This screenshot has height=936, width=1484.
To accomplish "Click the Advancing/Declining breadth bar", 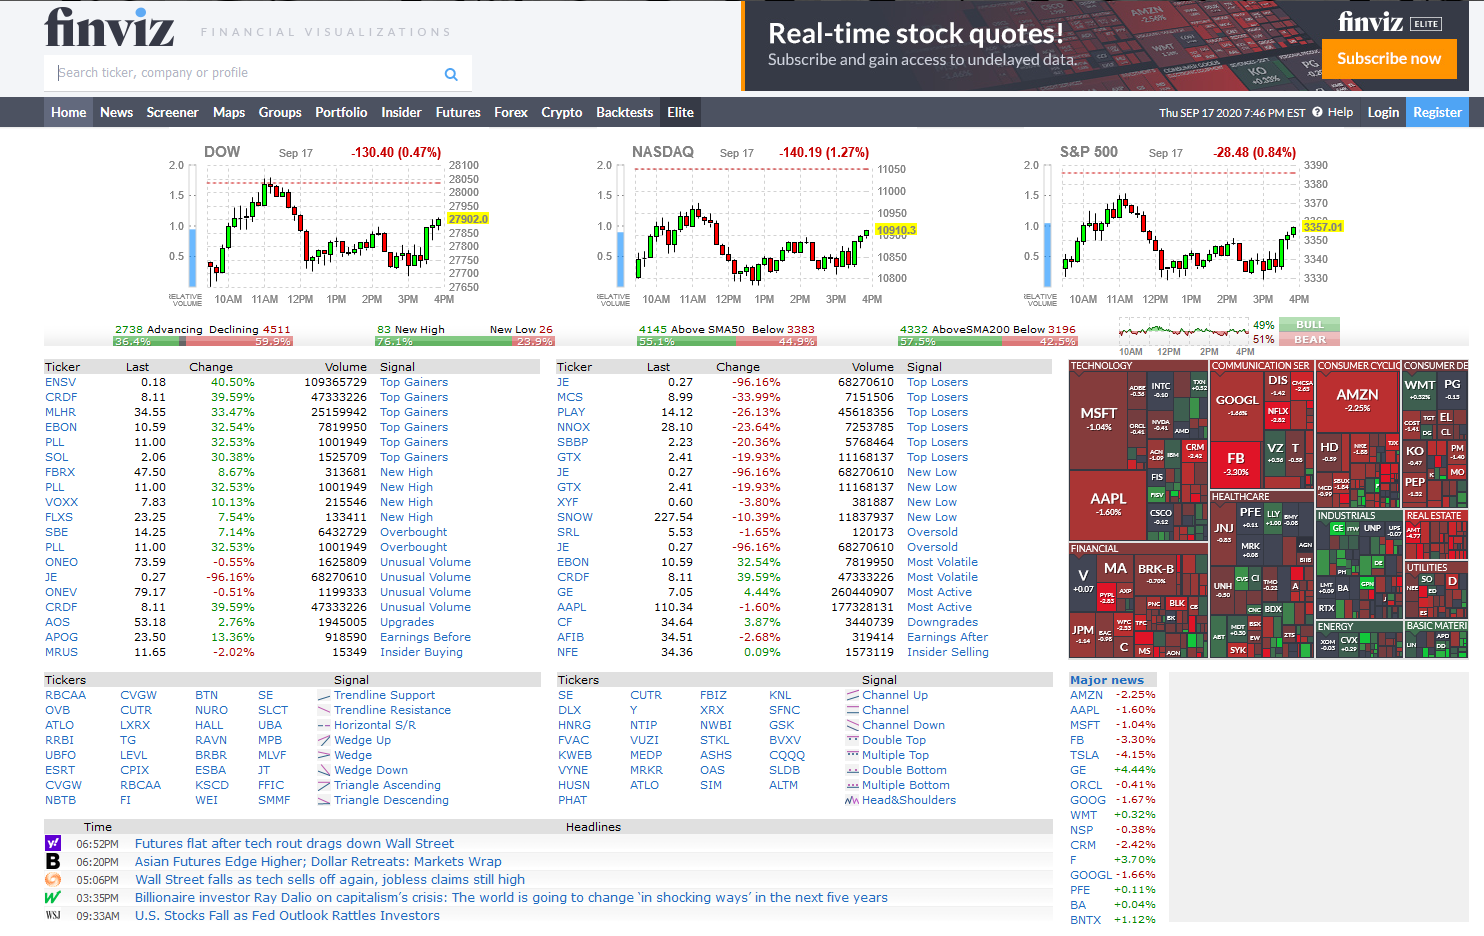I will click(x=203, y=341).
